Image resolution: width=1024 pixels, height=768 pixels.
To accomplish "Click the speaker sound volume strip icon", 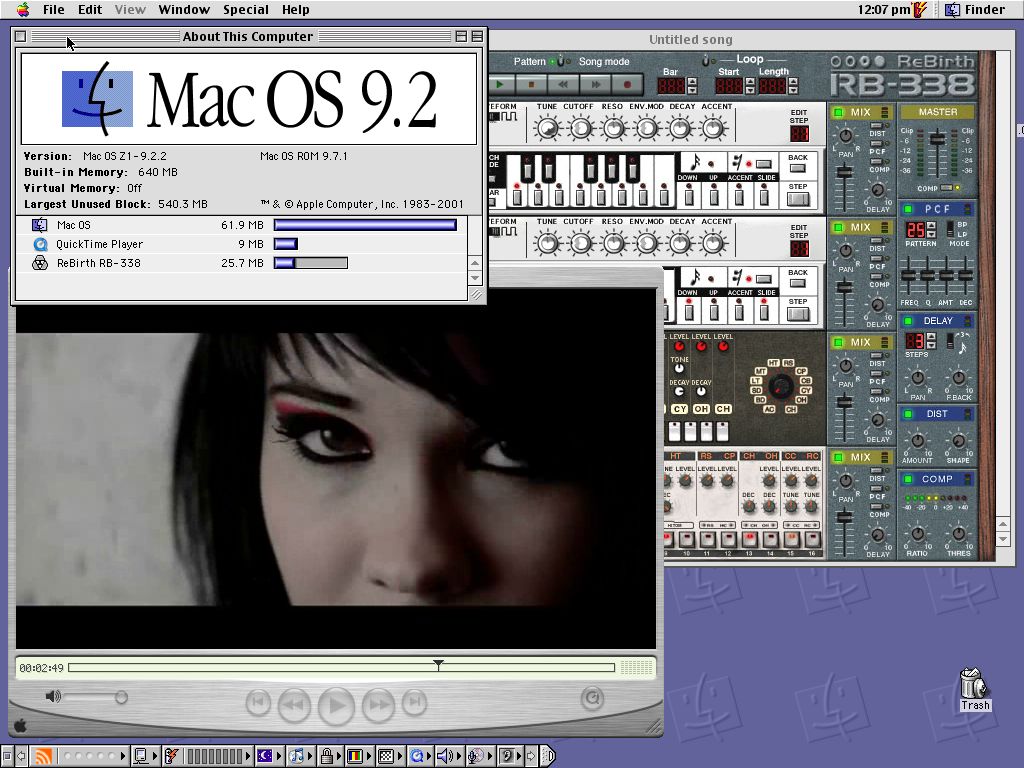I will pyautogui.click(x=444, y=756).
